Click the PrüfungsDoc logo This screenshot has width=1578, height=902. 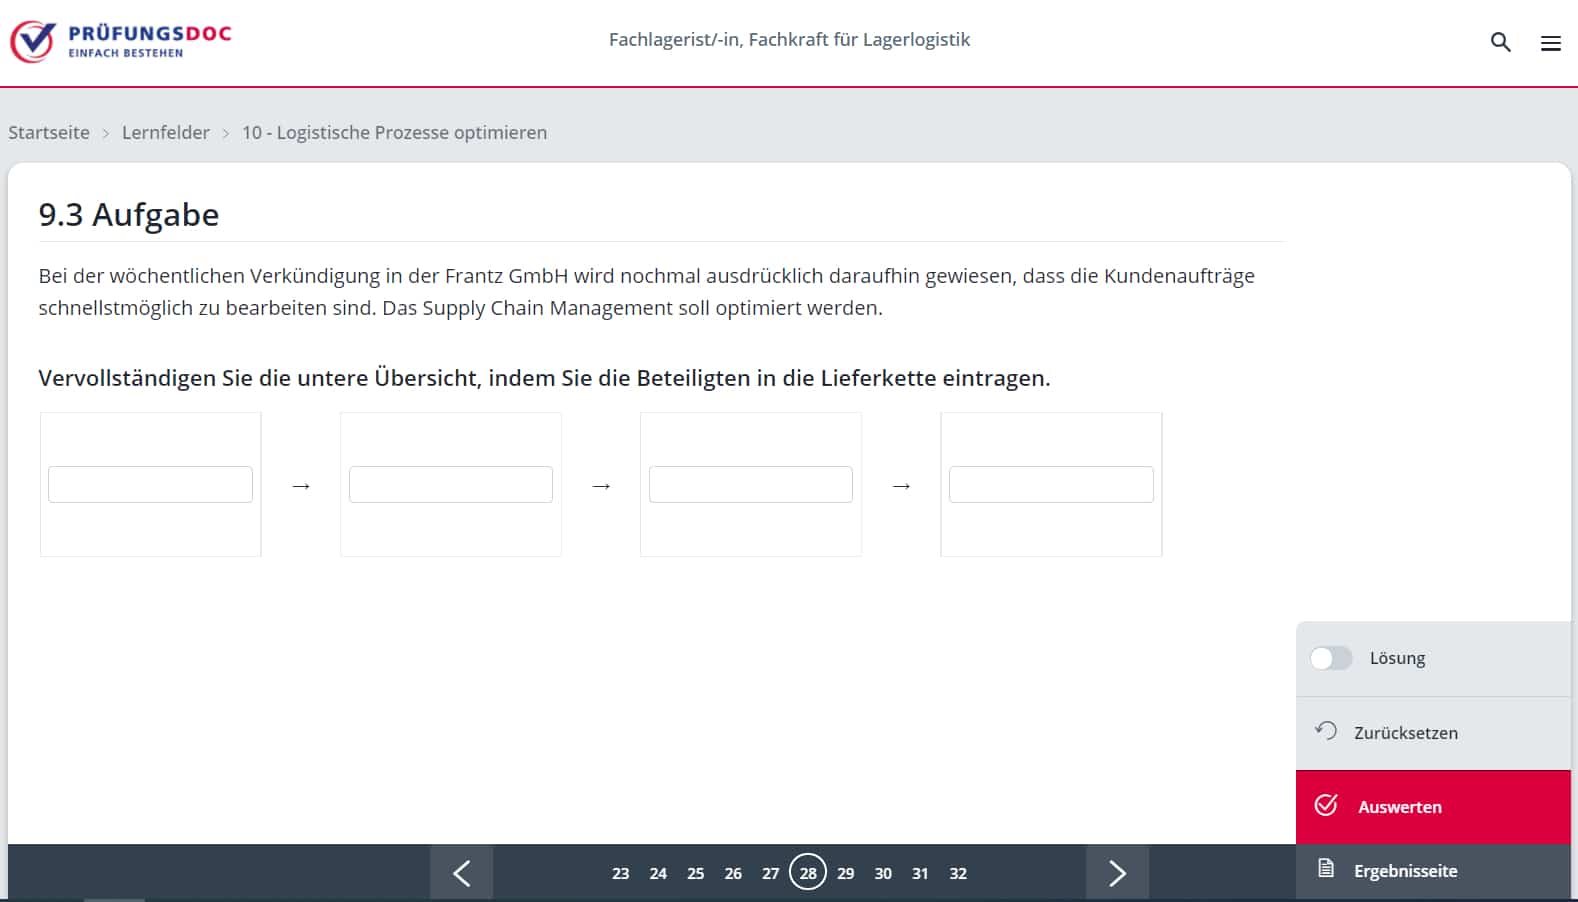pyautogui.click(x=120, y=41)
